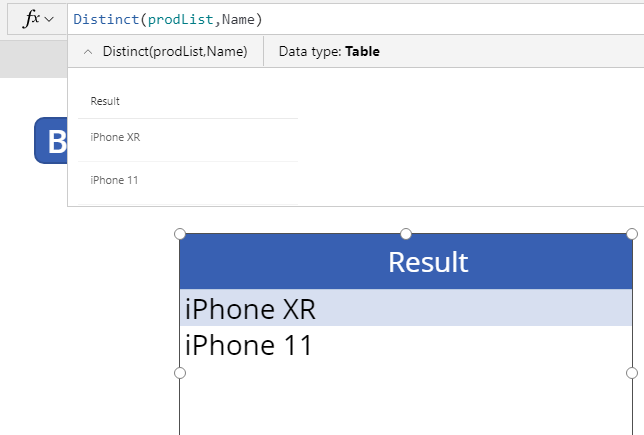Image resolution: width=644 pixels, height=435 pixels.
Task: Select the iPhone 11 row in data table
Action: [x=406, y=344]
